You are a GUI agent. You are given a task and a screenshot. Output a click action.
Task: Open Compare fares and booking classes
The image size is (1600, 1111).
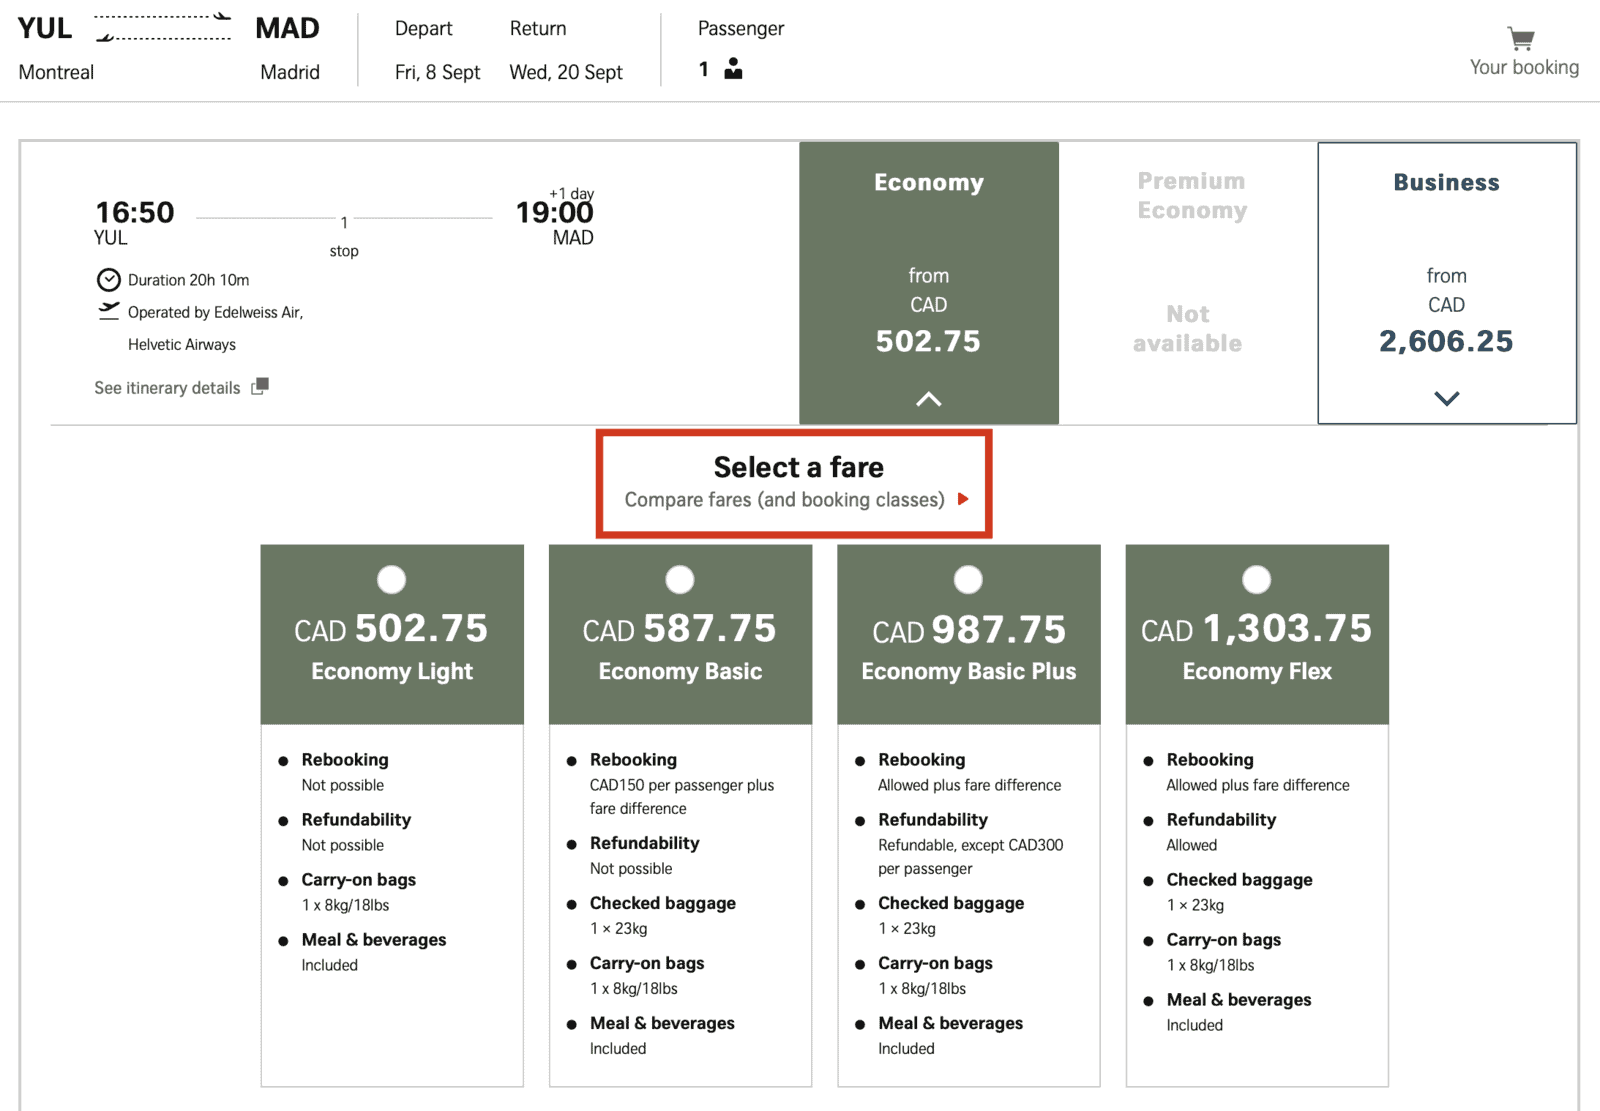click(785, 500)
